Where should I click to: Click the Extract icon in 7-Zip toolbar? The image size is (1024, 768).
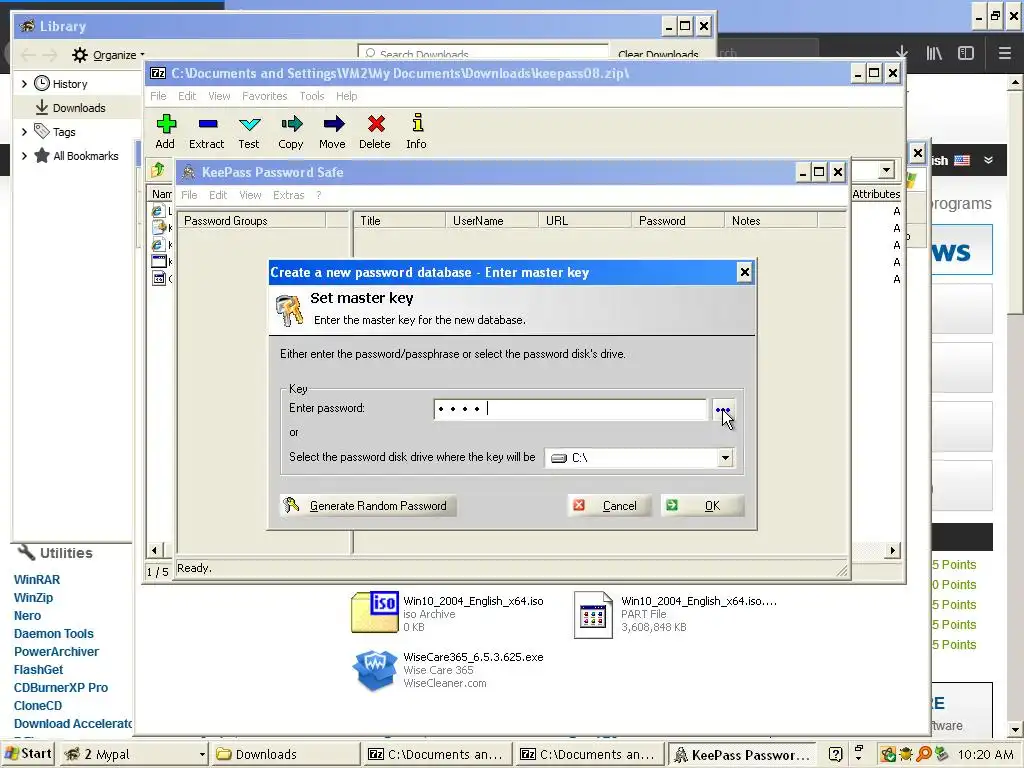[208, 124]
